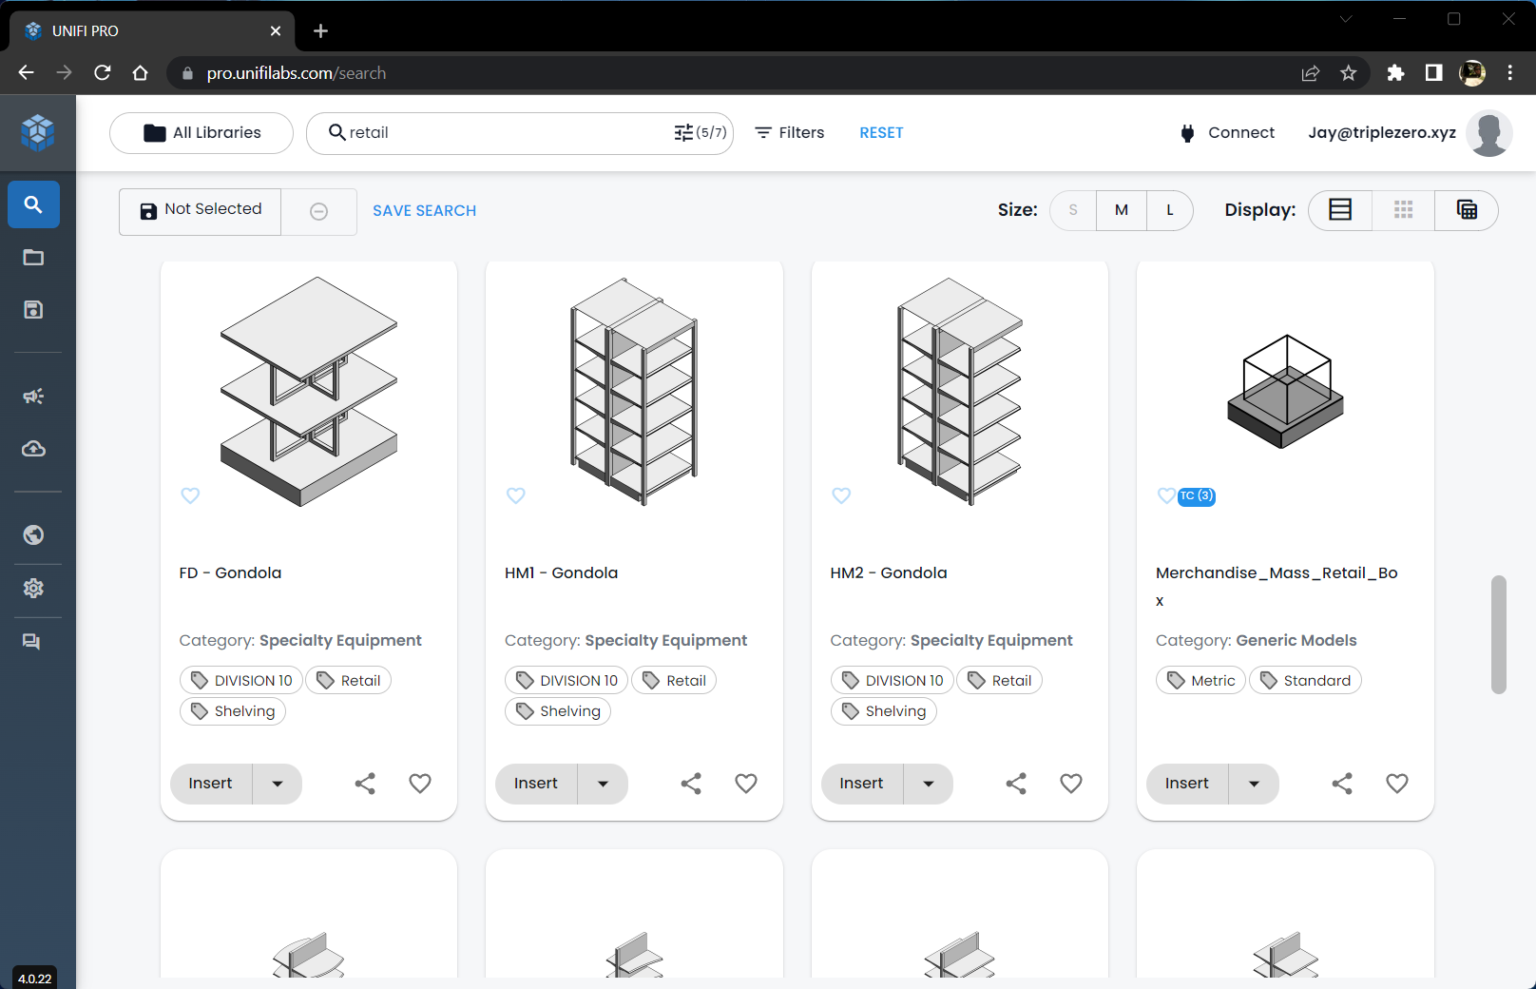Open the All Libraries selector

click(x=201, y=133)
